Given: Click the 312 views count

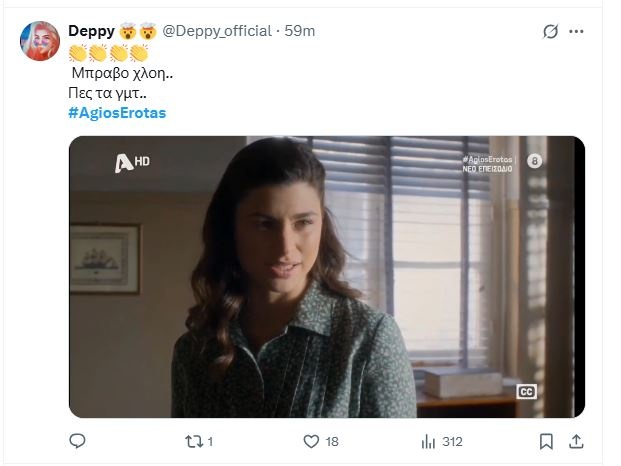Looking at the screenshot, I should tap(452, 441).
